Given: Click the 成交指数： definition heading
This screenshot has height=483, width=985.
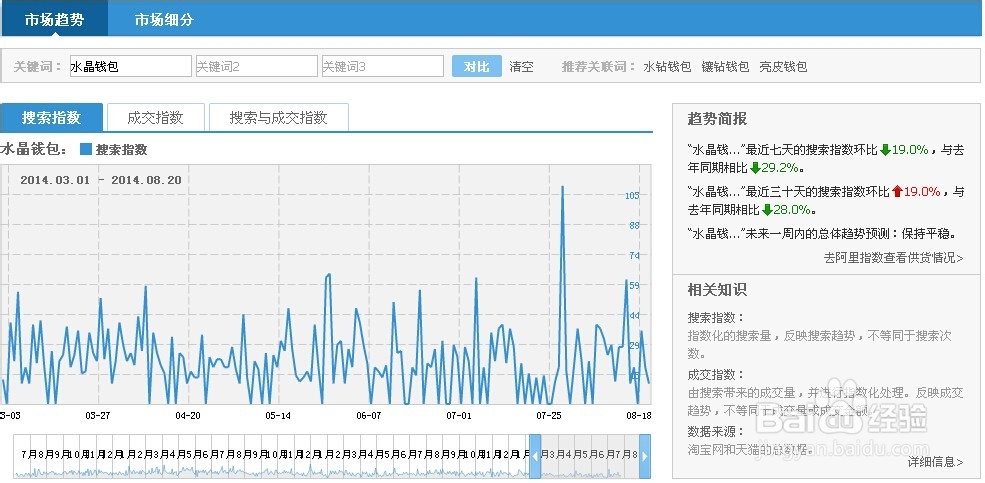Looking at the screenshot, I should pos(716,375).
